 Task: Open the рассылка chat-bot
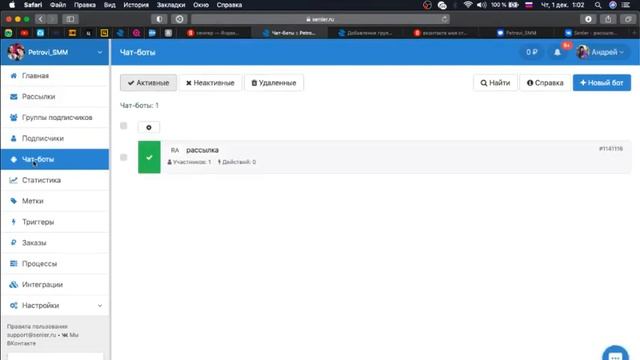(x=202, y=150)
